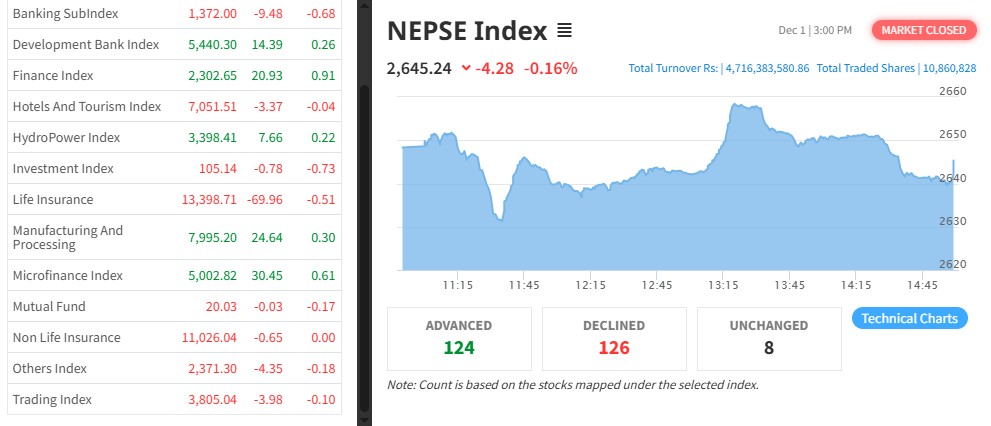This screenshot has width=991, height=426.
Task: Open the HydroPower Index row
Action: click(x=66, y=137)
